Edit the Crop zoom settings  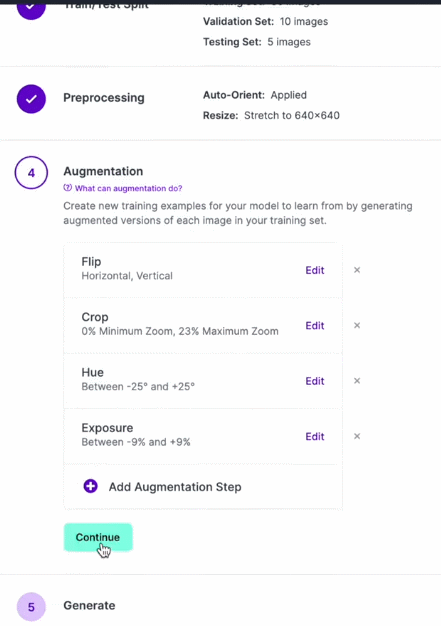pos(314,326)
